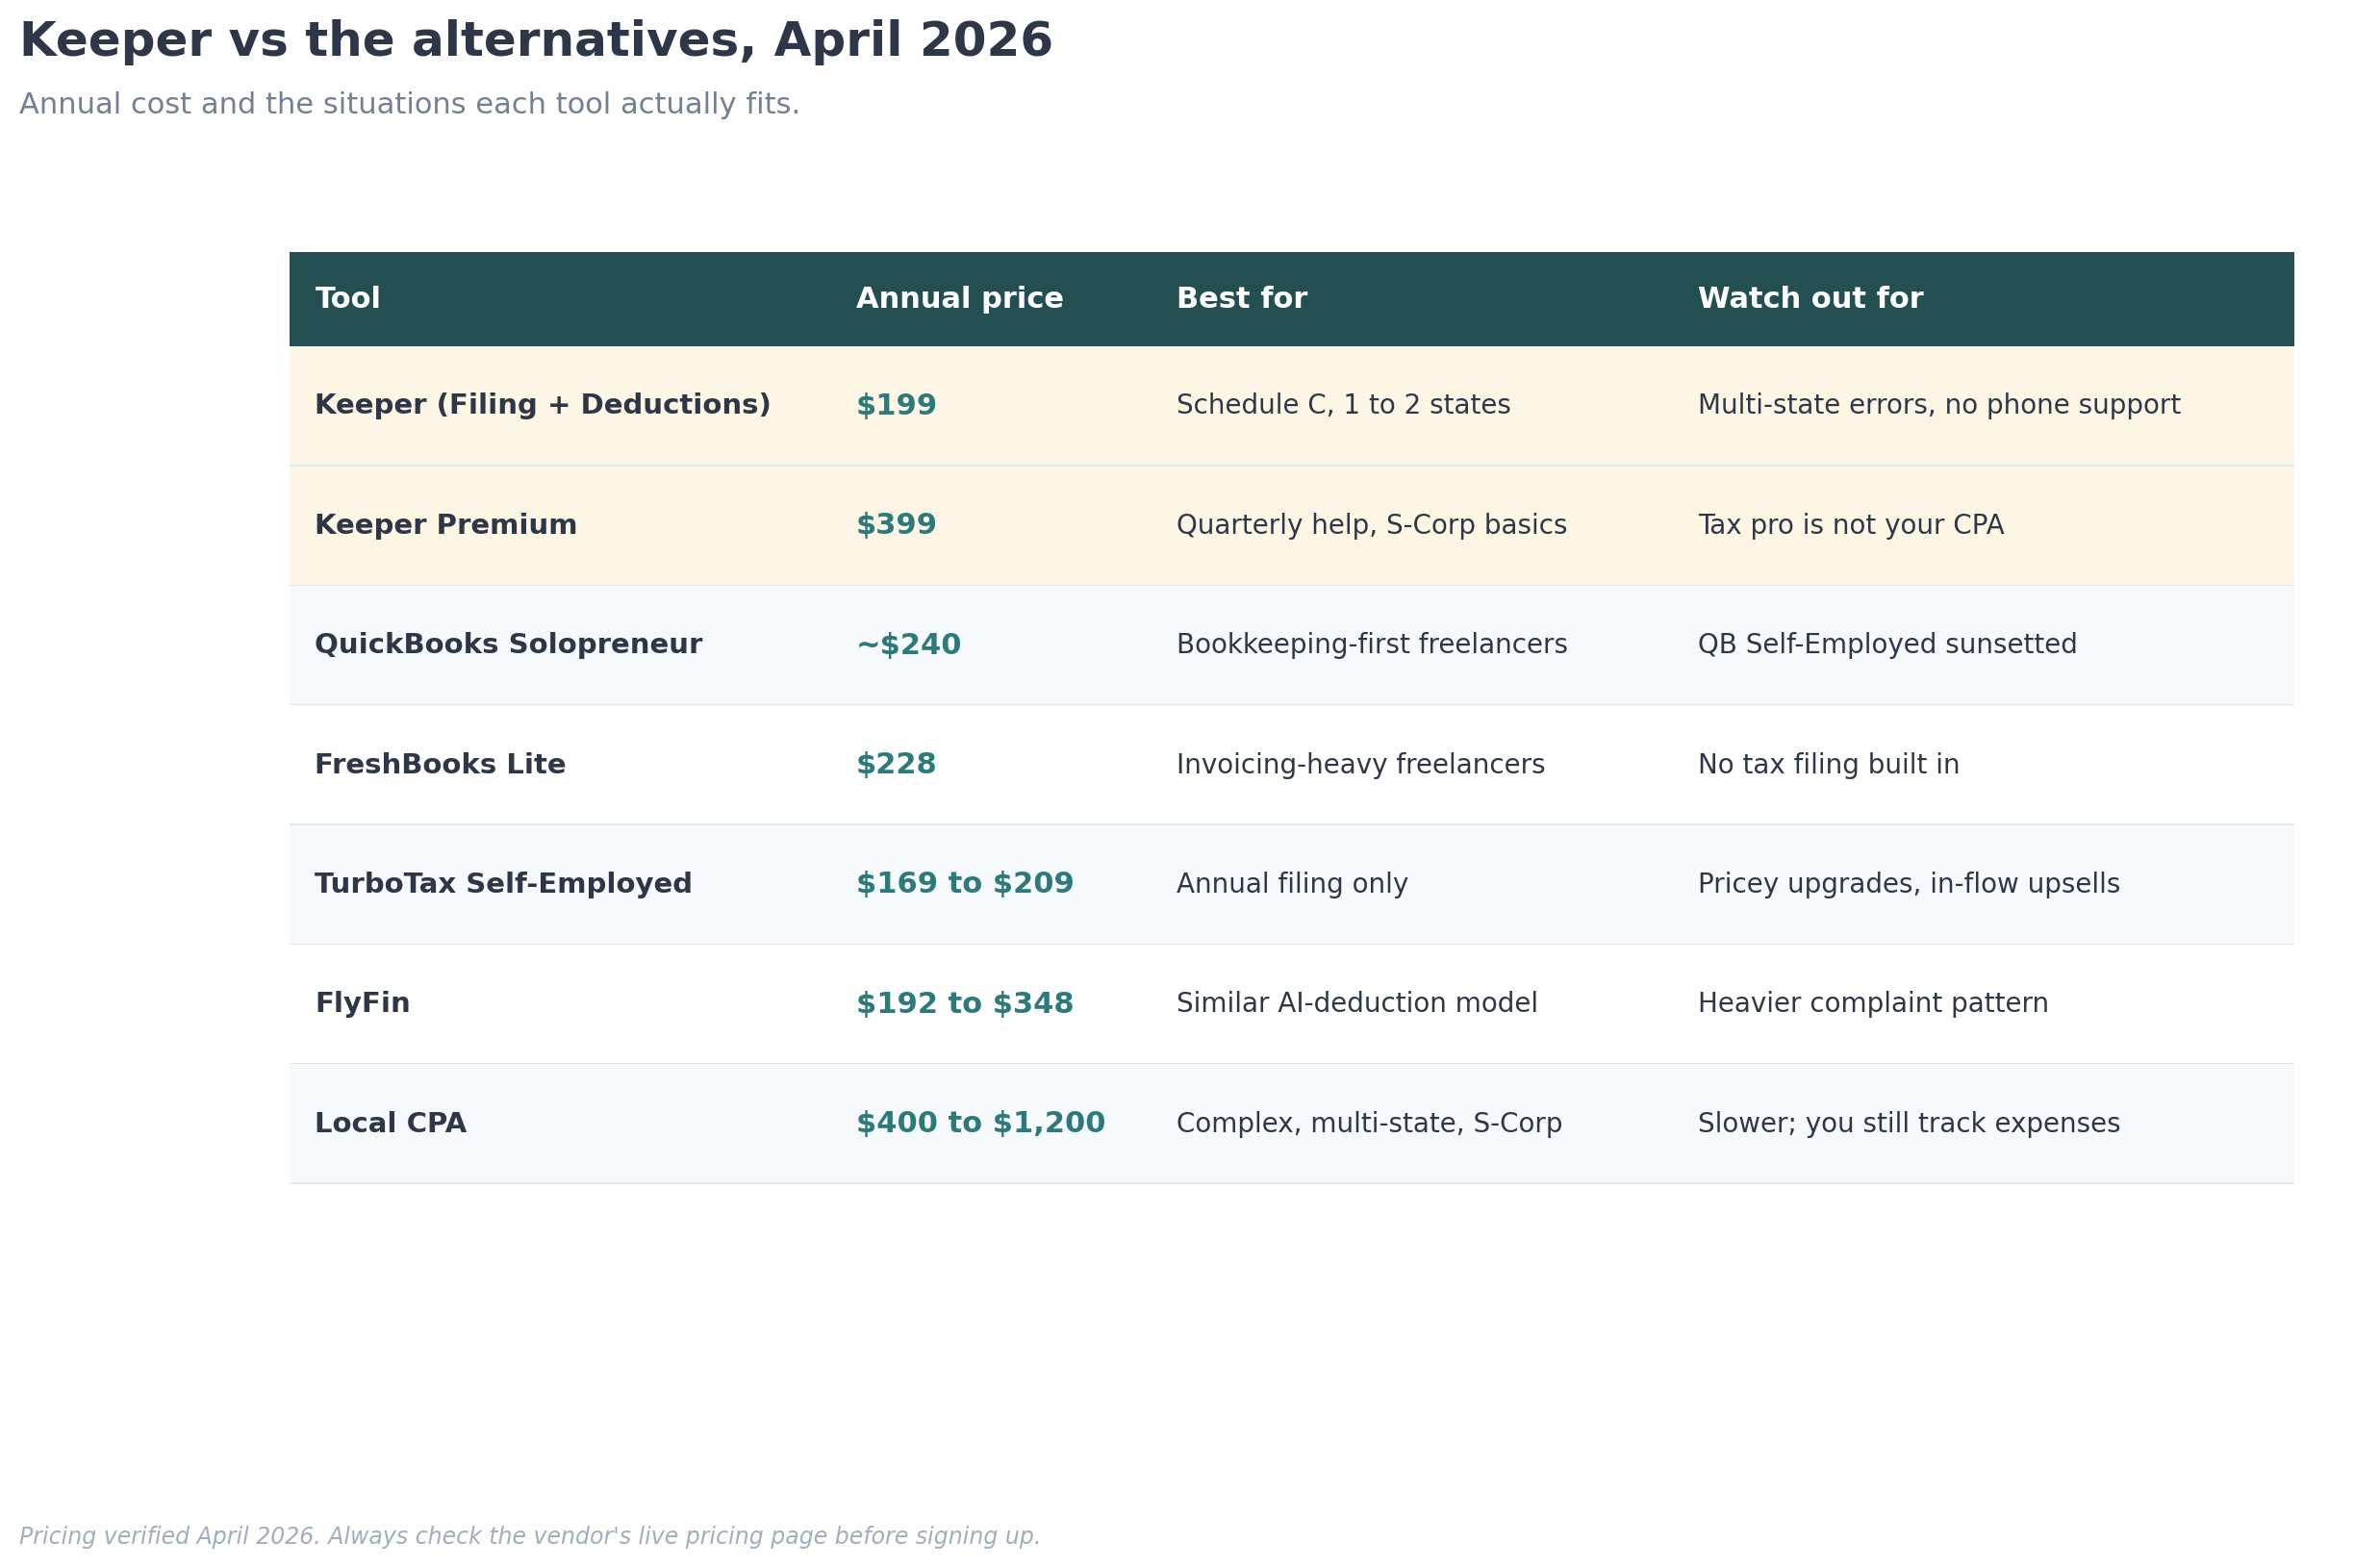2354x1568 pixels.
Task: Select the 'QuickBooks Solopreneur' cell
Action: [508, 645]
